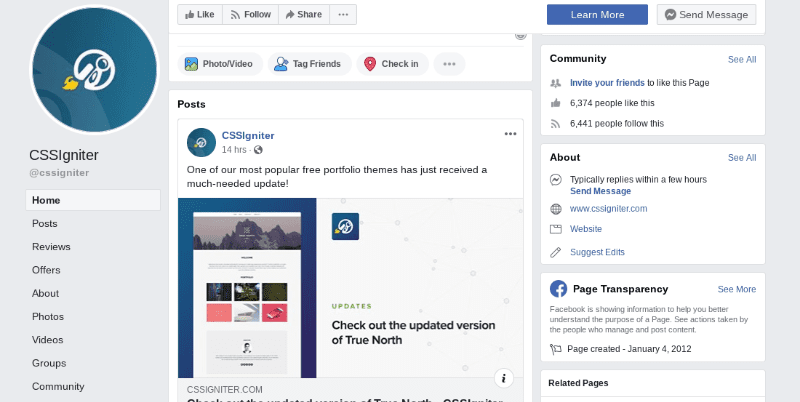Click Send Message link in About section

[601, 191]
